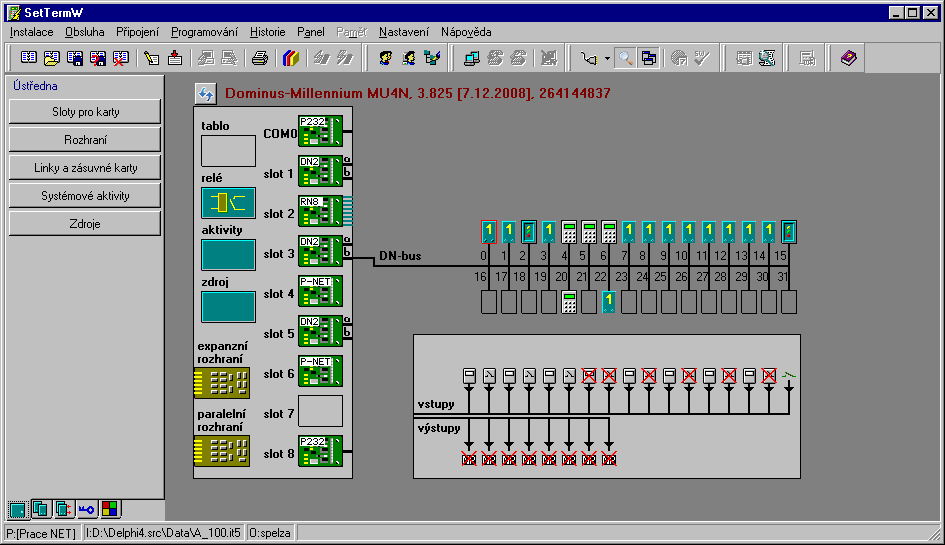This screenshot has height=545, width=945.
Task: Click the printer icon in the toolbar
Action: 260,58
